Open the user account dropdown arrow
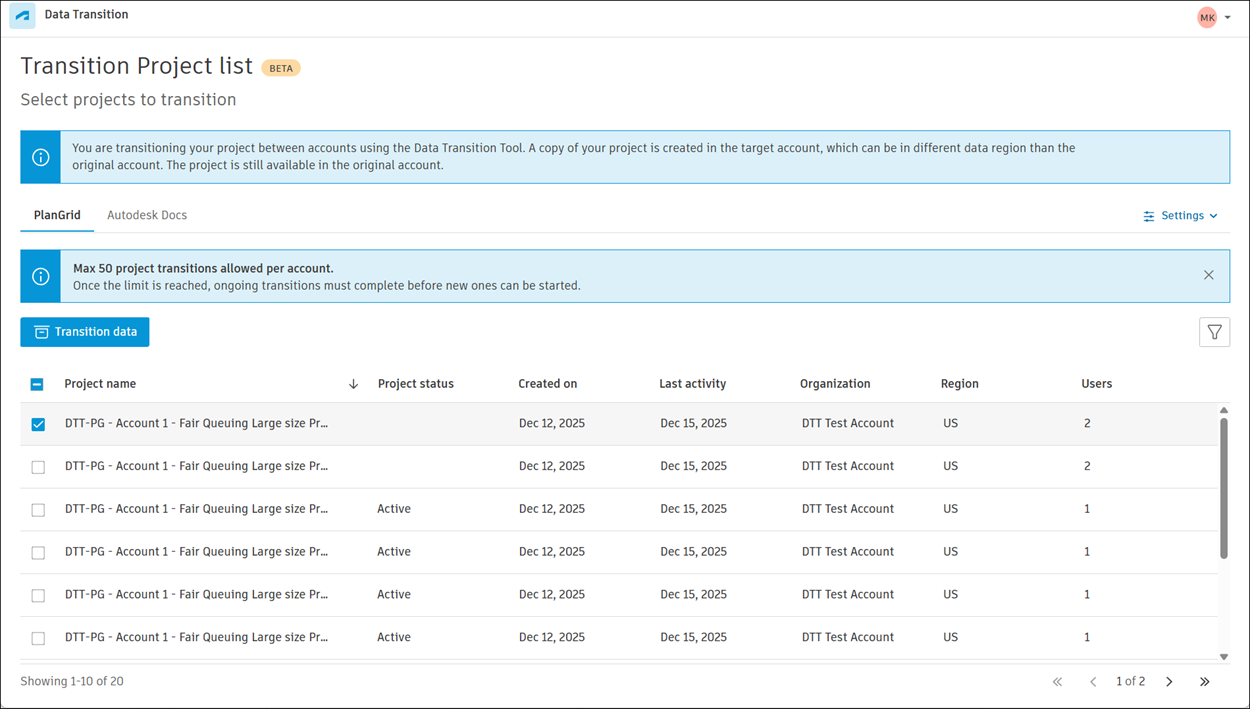This screenshot has height=709, width=1250. pyautogui.click(x=1228, y=17)
